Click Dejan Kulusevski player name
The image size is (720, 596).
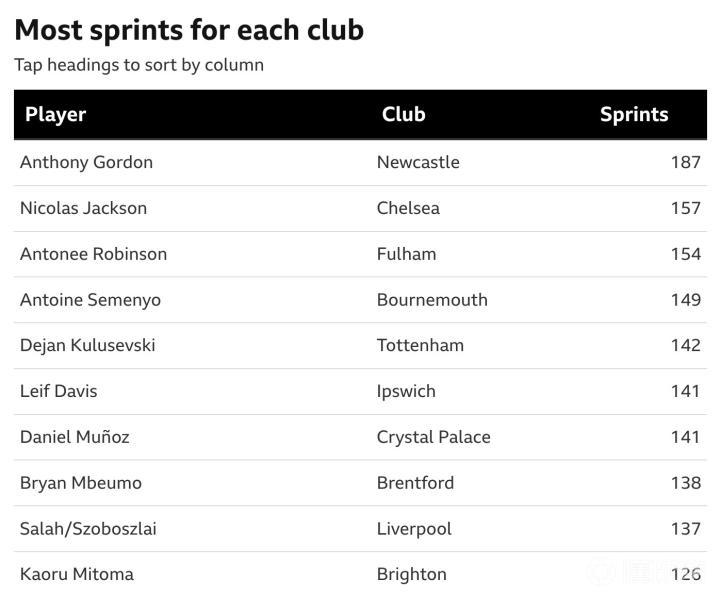pyautogui.click(x=87, y=345)
